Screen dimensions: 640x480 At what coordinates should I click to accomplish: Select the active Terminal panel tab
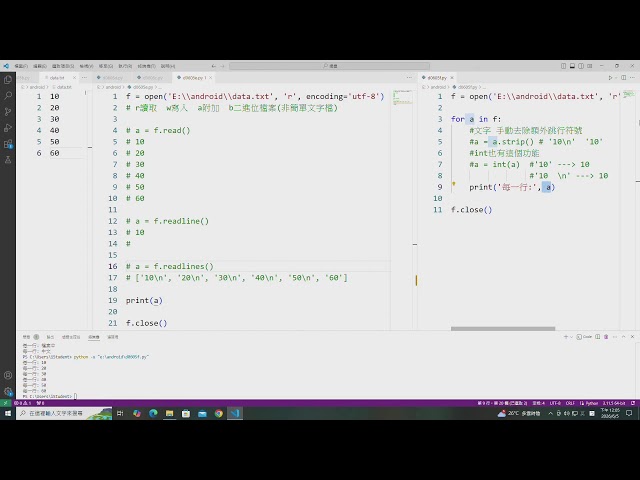click(94, 337)
